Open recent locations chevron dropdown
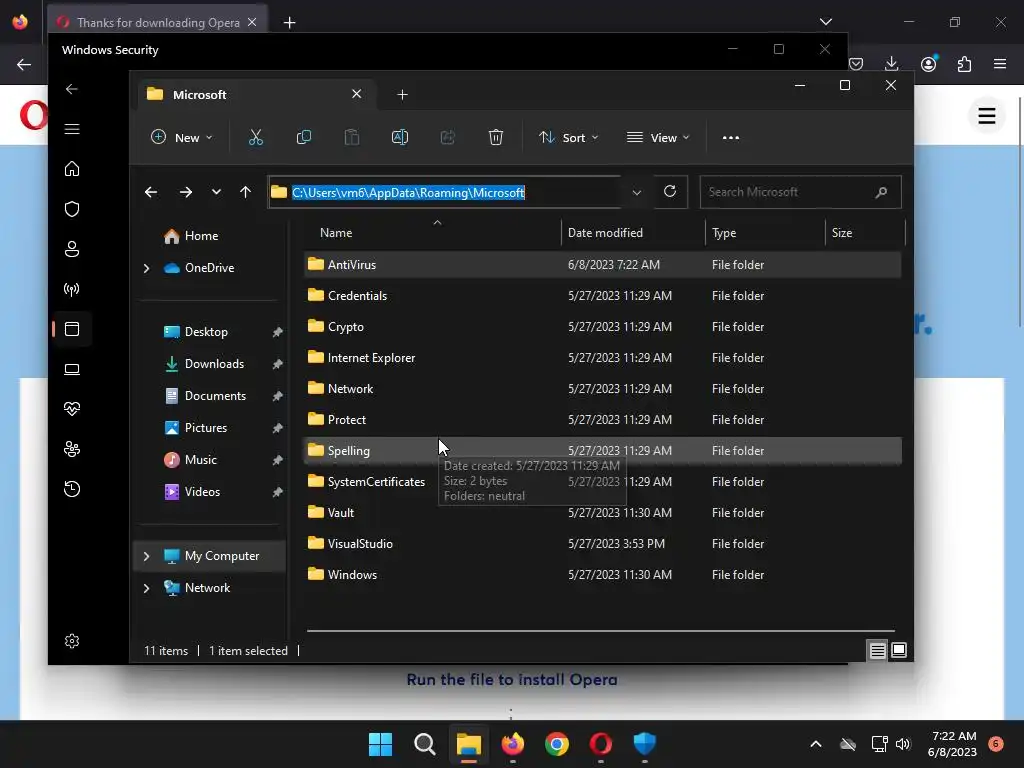 tap(216, 192)
